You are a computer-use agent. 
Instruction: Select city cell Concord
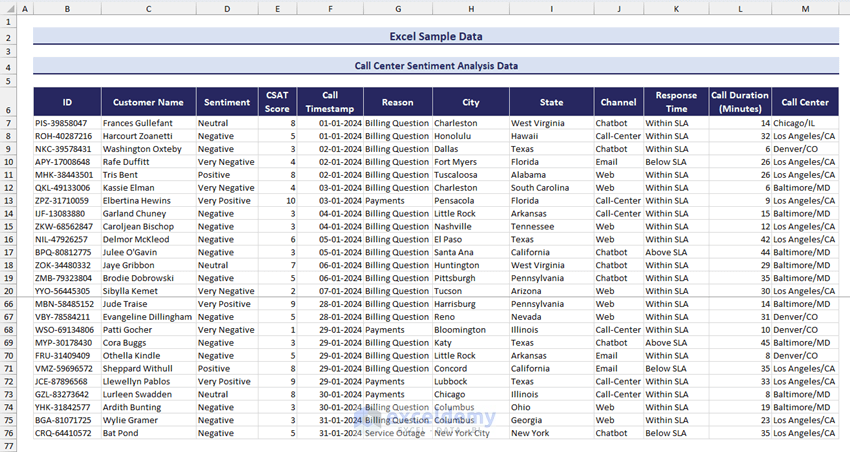click(471, 369)
